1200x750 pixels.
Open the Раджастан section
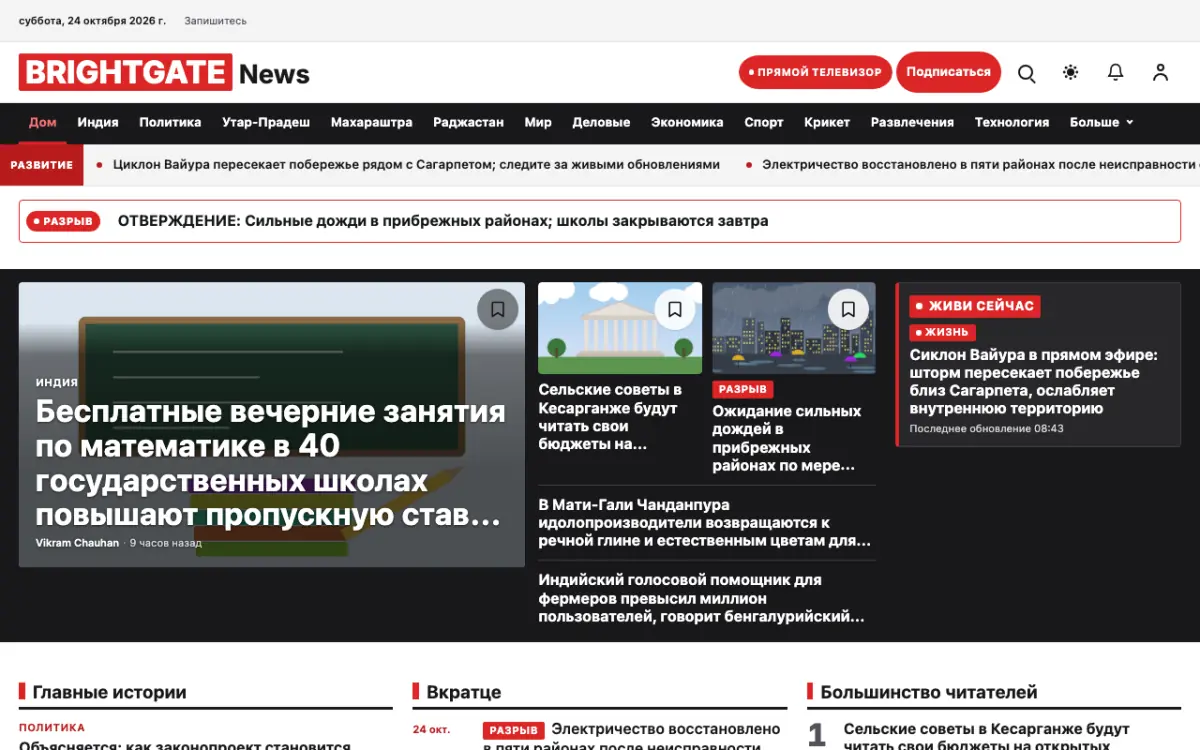click(468, 122)
